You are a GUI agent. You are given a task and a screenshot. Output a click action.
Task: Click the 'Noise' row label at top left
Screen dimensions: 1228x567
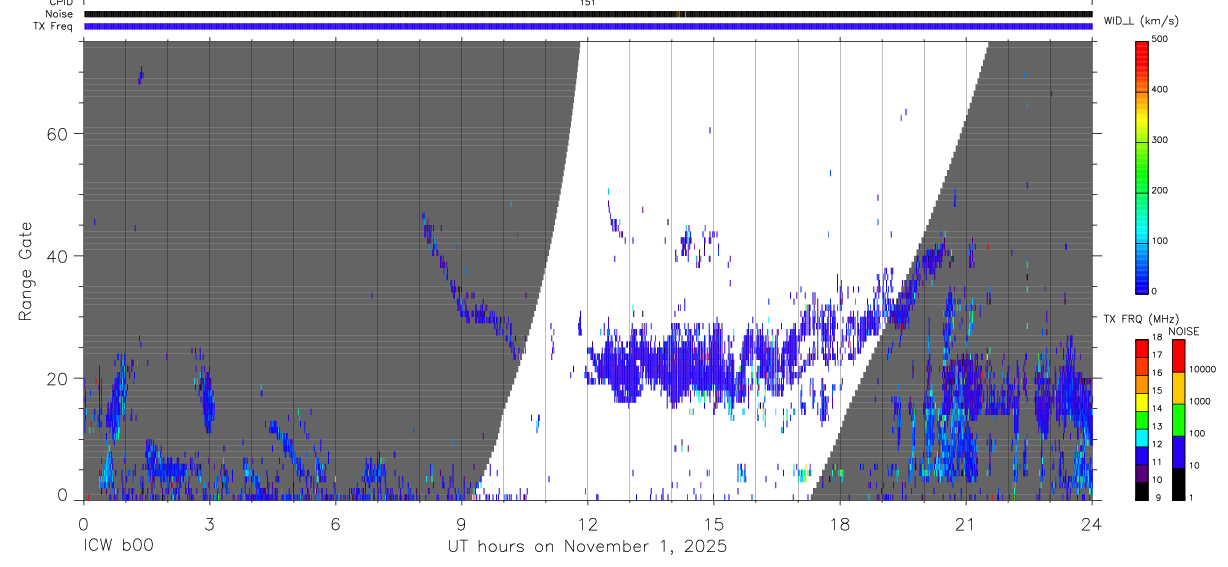(60, 14)
